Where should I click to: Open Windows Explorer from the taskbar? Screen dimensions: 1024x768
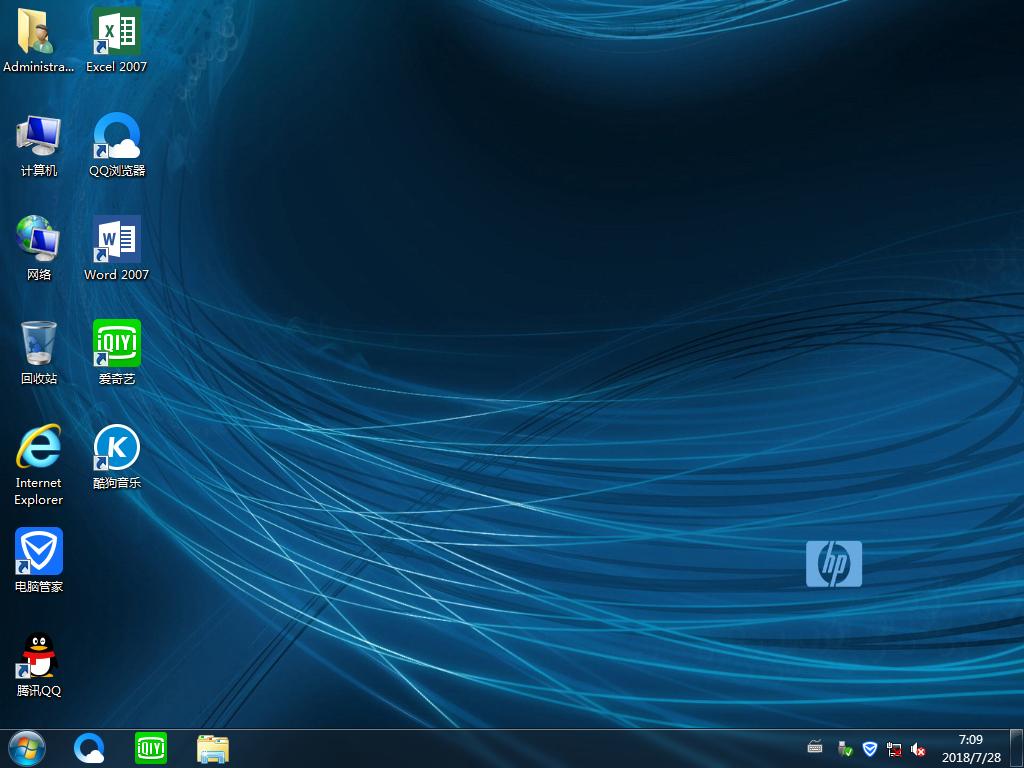pos(213,748)
